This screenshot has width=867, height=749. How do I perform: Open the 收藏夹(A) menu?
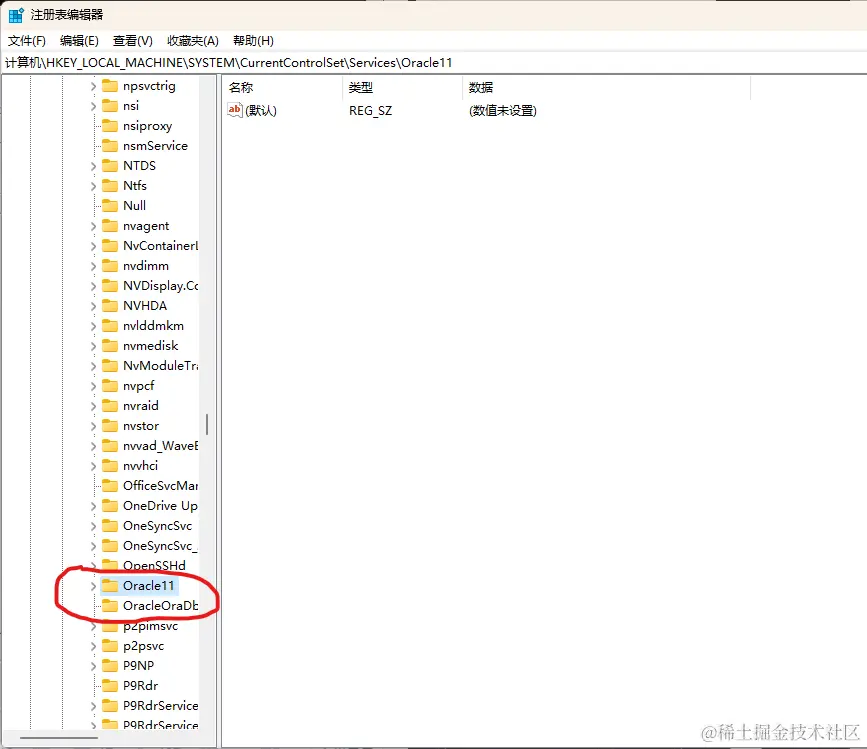coord(193,41)
